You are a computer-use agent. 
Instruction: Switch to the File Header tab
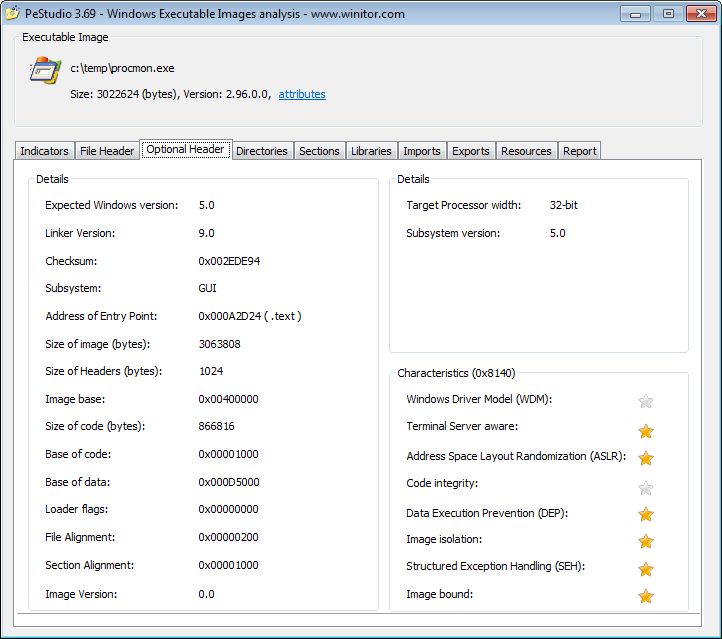(107, 151)
